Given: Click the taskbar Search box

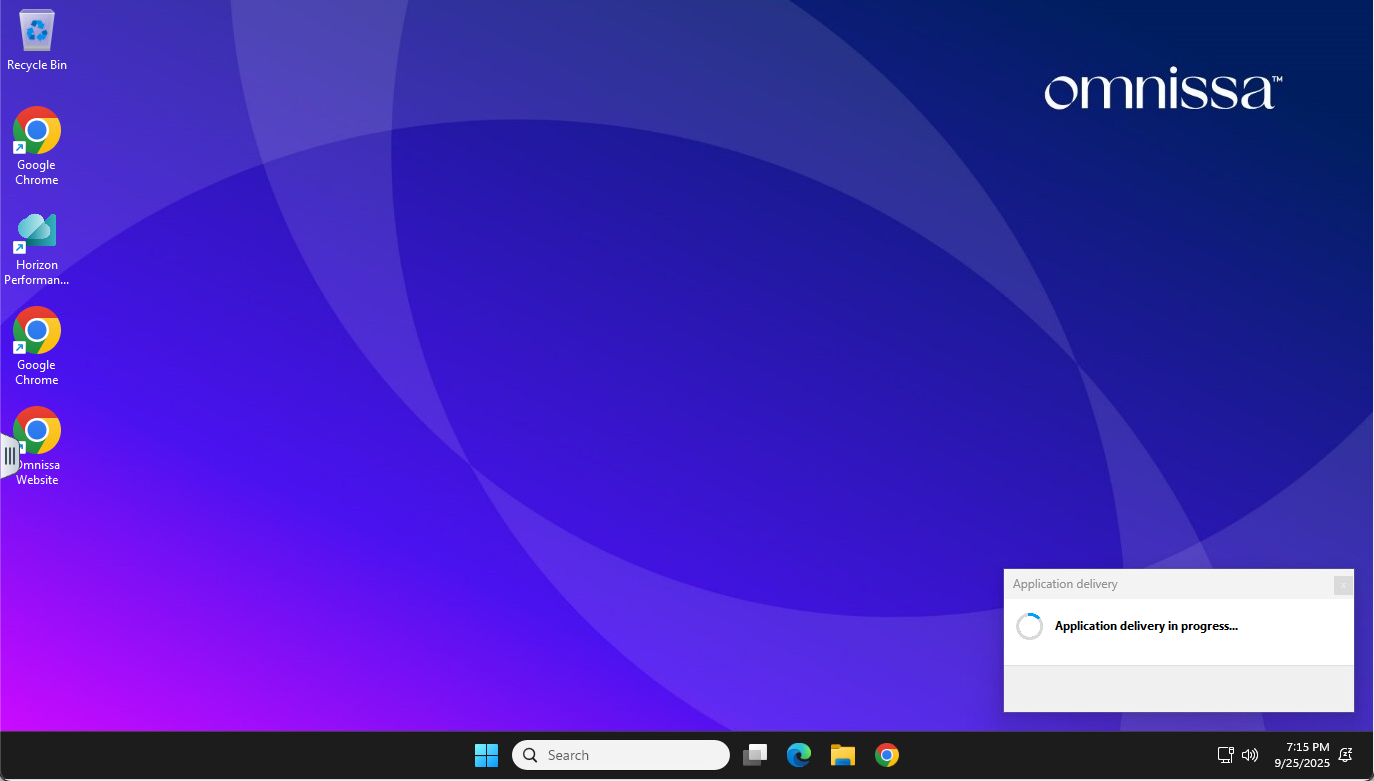Looking at the screenshot, I should 621,755.
